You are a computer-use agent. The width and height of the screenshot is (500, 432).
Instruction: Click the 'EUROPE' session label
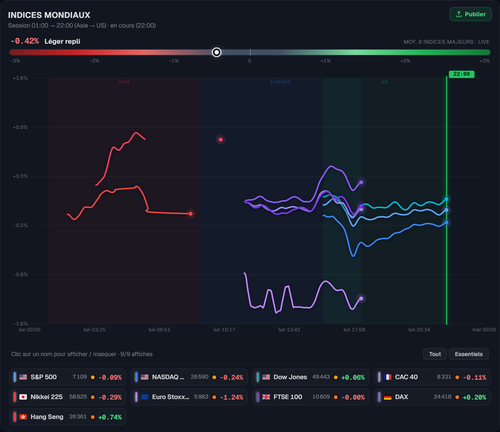point(280,82)
